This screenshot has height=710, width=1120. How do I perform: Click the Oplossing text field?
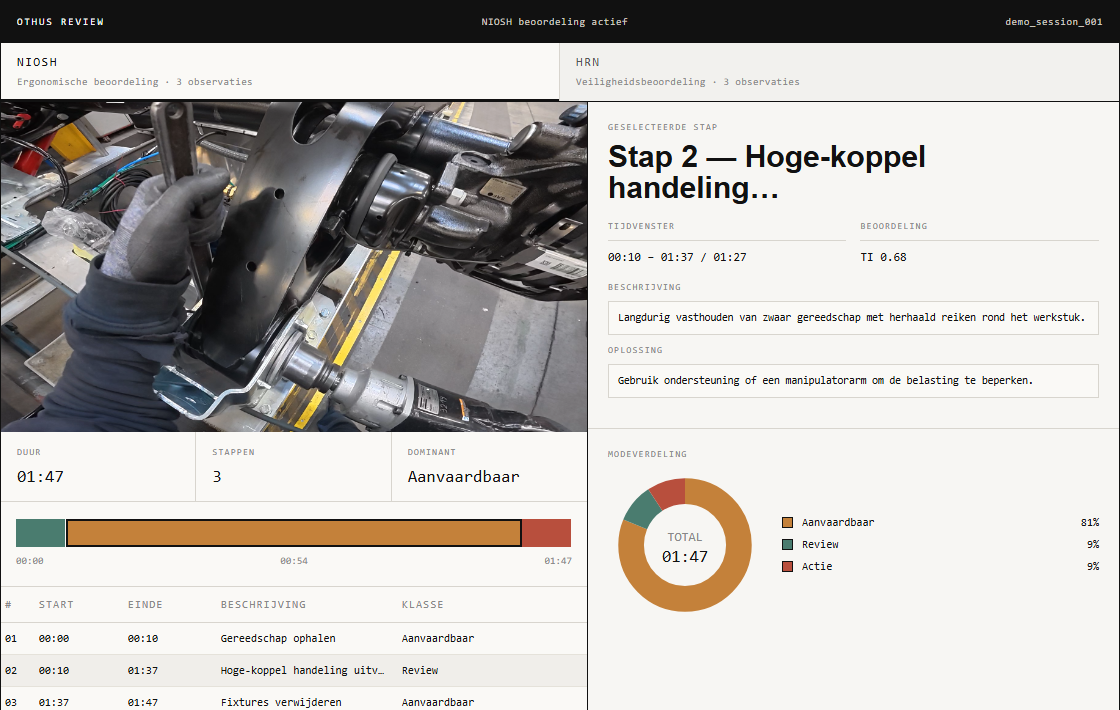pos(853,381)
